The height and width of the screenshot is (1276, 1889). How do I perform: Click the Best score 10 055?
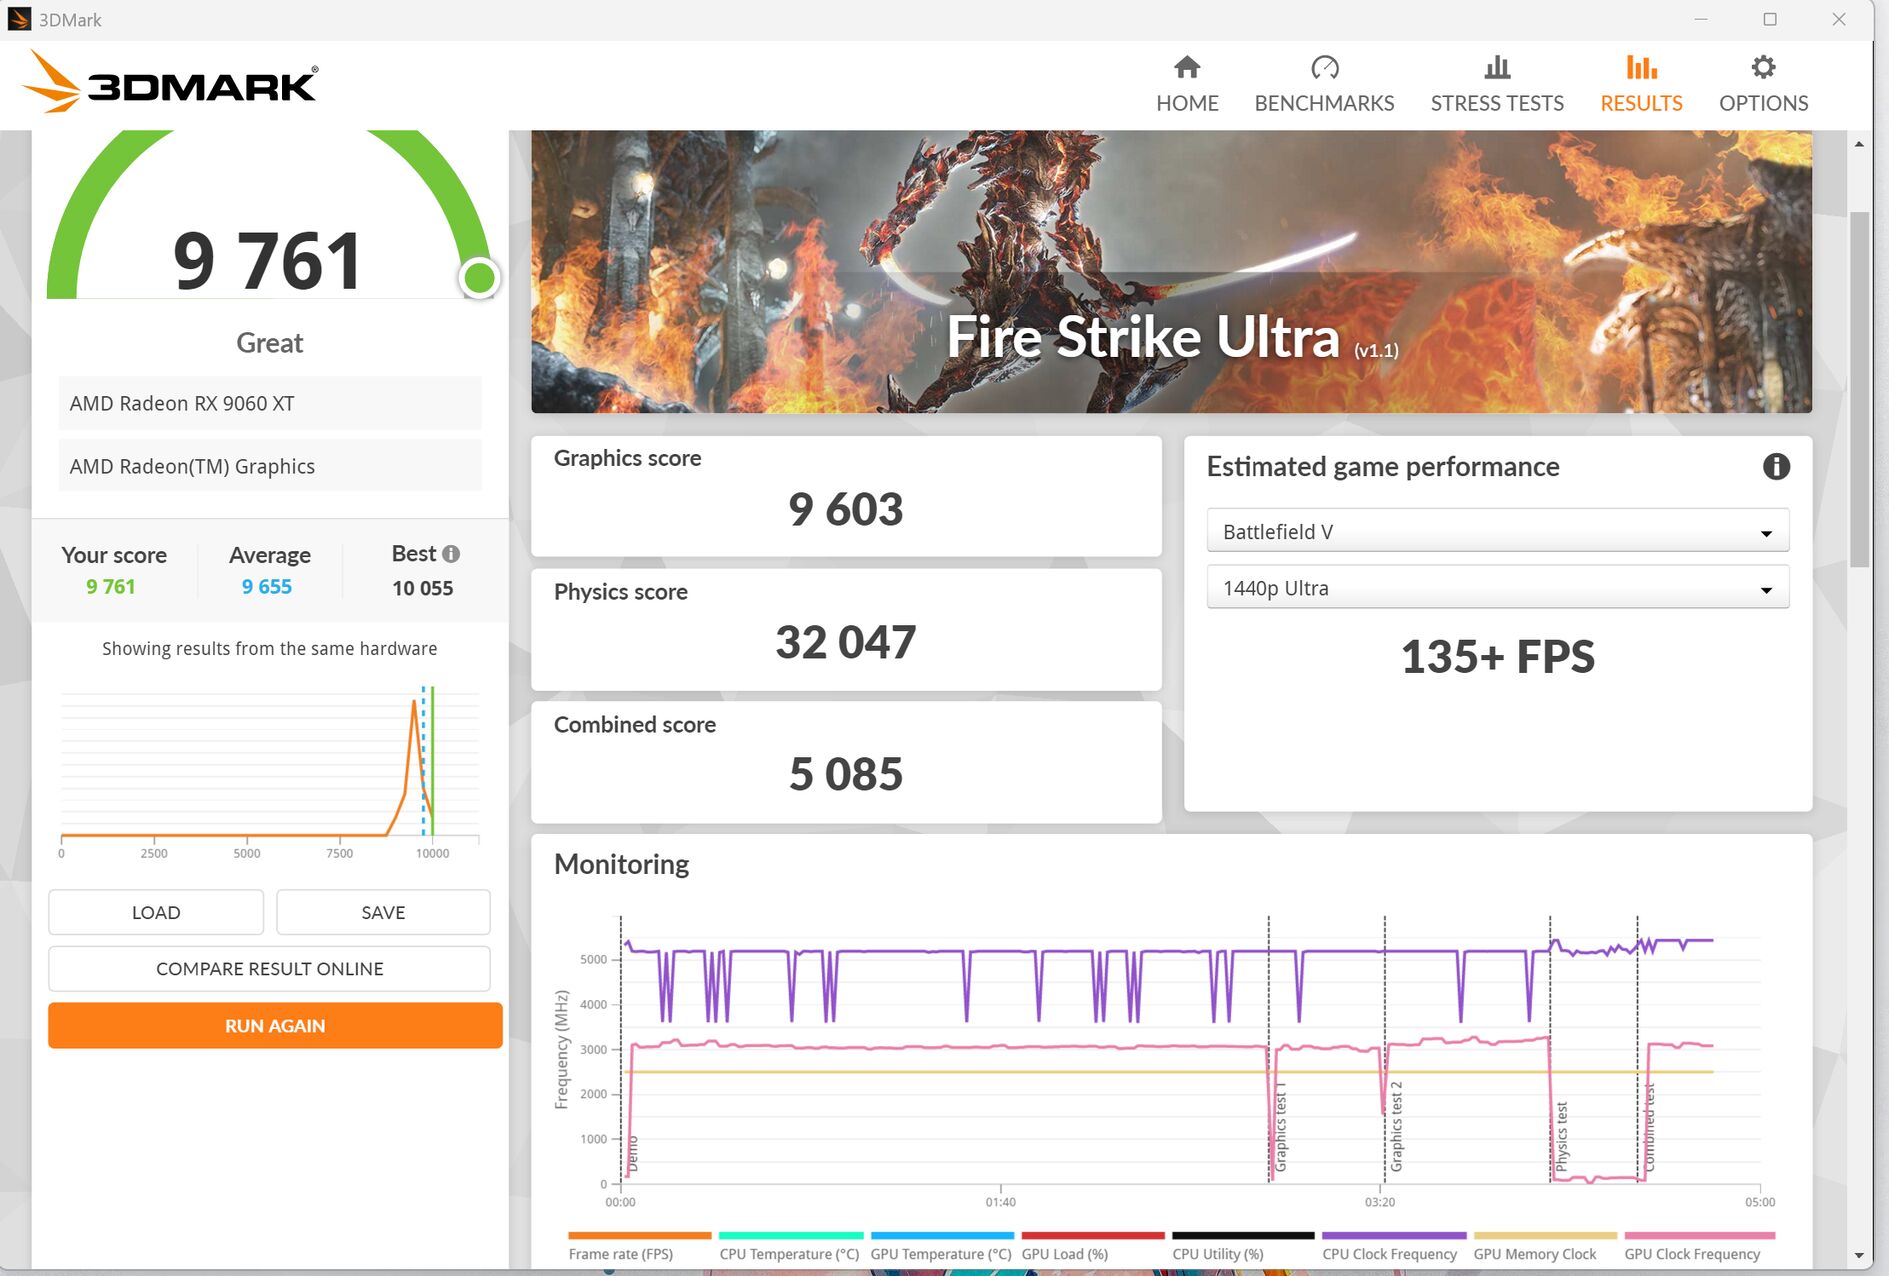(422, 588)
